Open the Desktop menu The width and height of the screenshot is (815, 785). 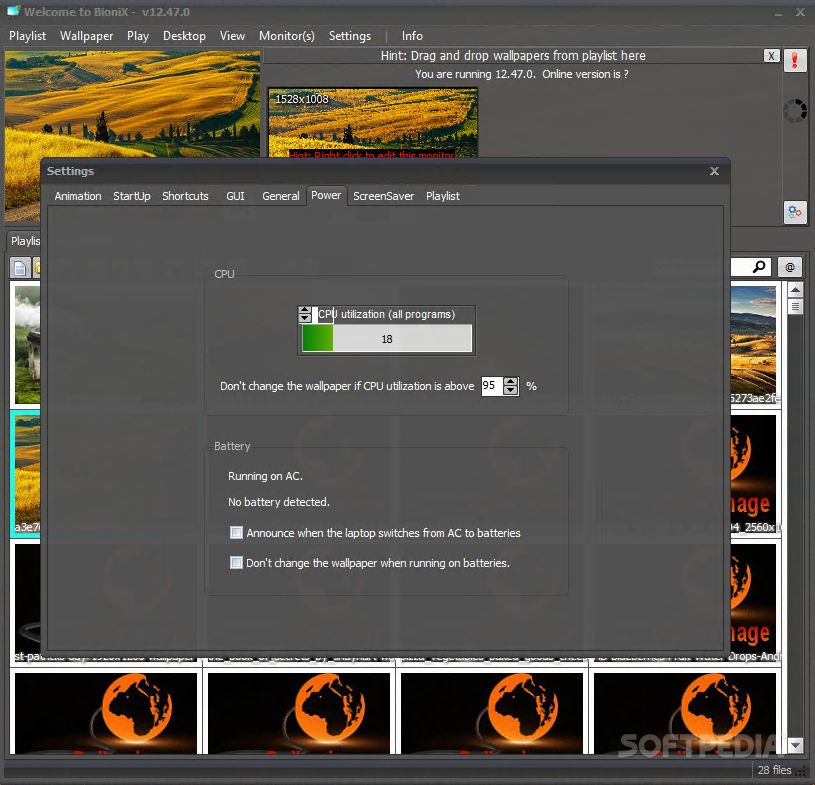point(184,36)
